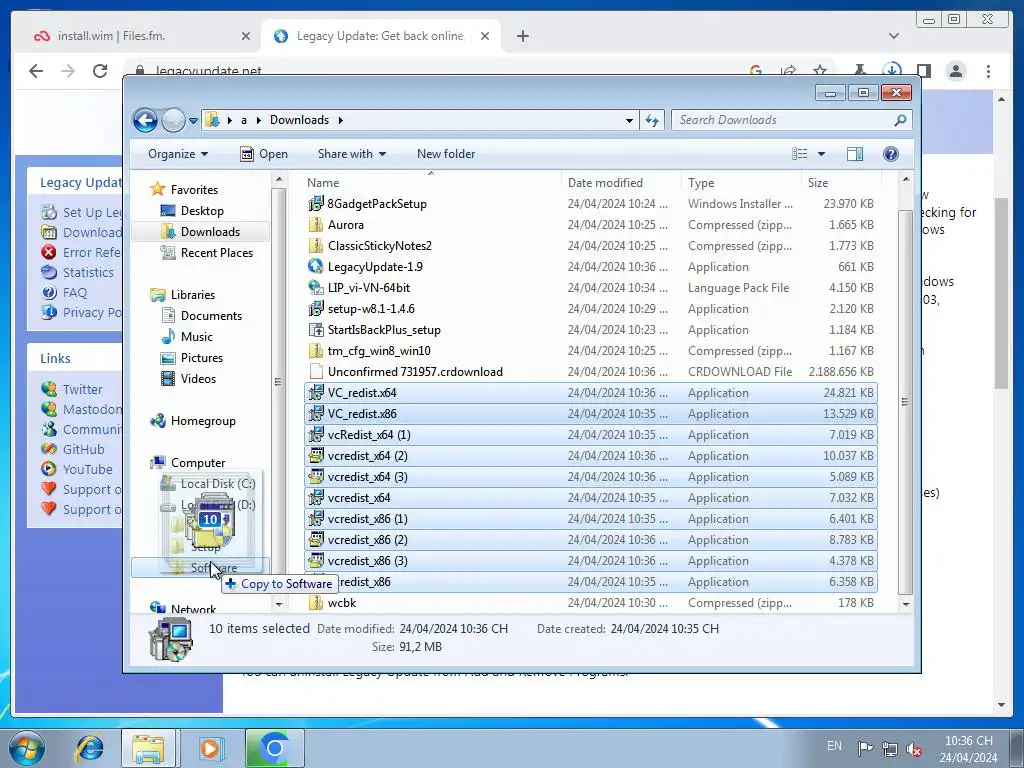Open Libraries in navigation pane
This screenshot has width=1024, height=768.
193,295
